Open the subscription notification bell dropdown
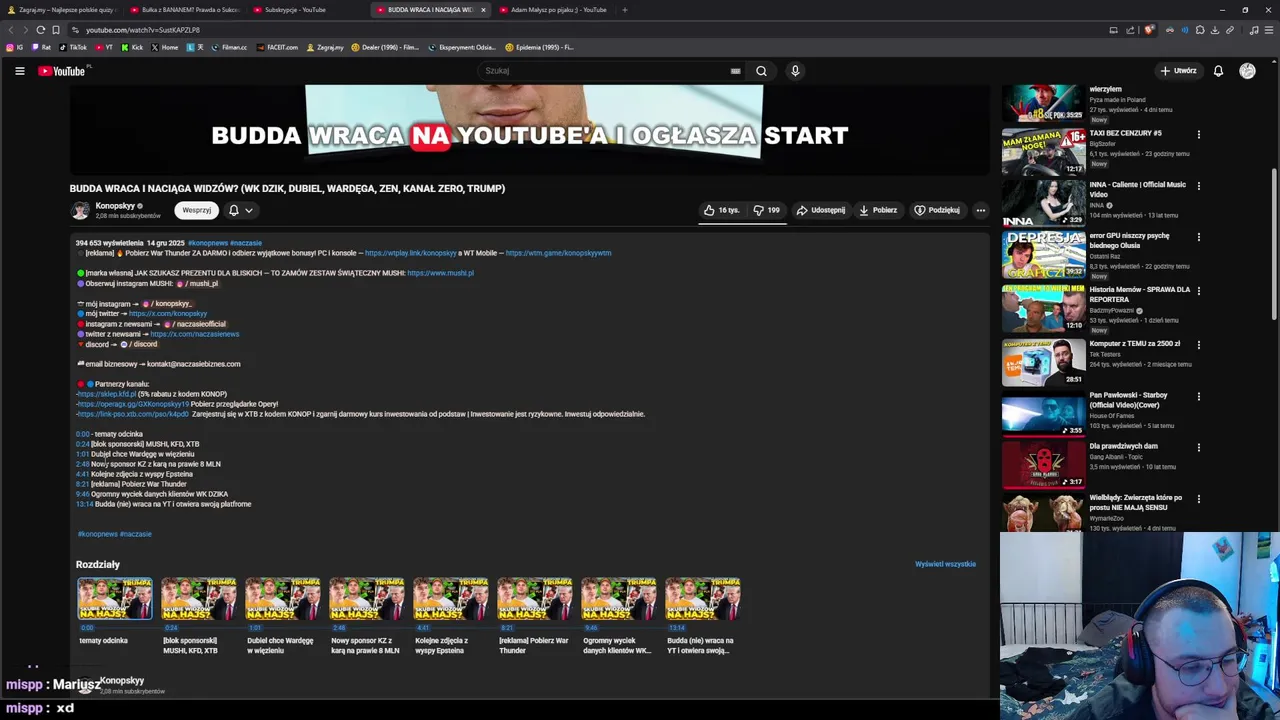Screen dimensions: 1280x720 click(x=240, y=210)
